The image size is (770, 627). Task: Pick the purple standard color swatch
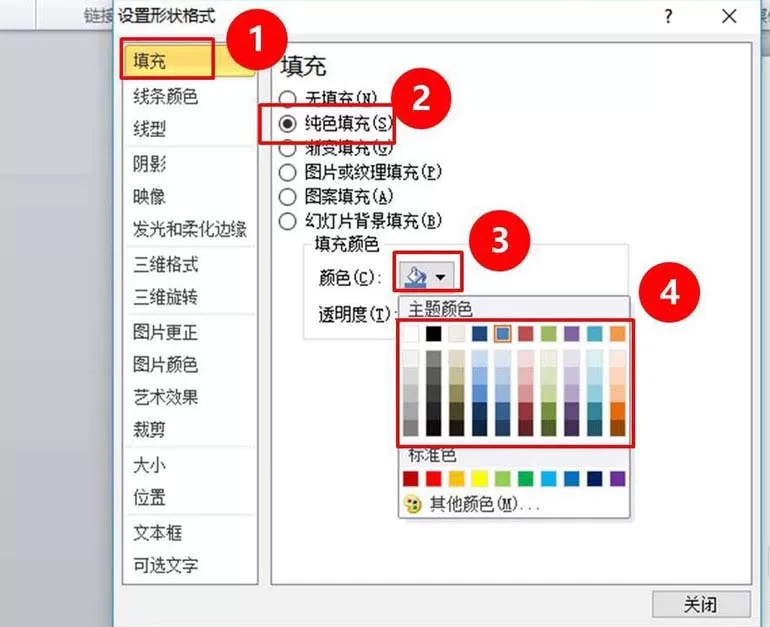(618, 478)
